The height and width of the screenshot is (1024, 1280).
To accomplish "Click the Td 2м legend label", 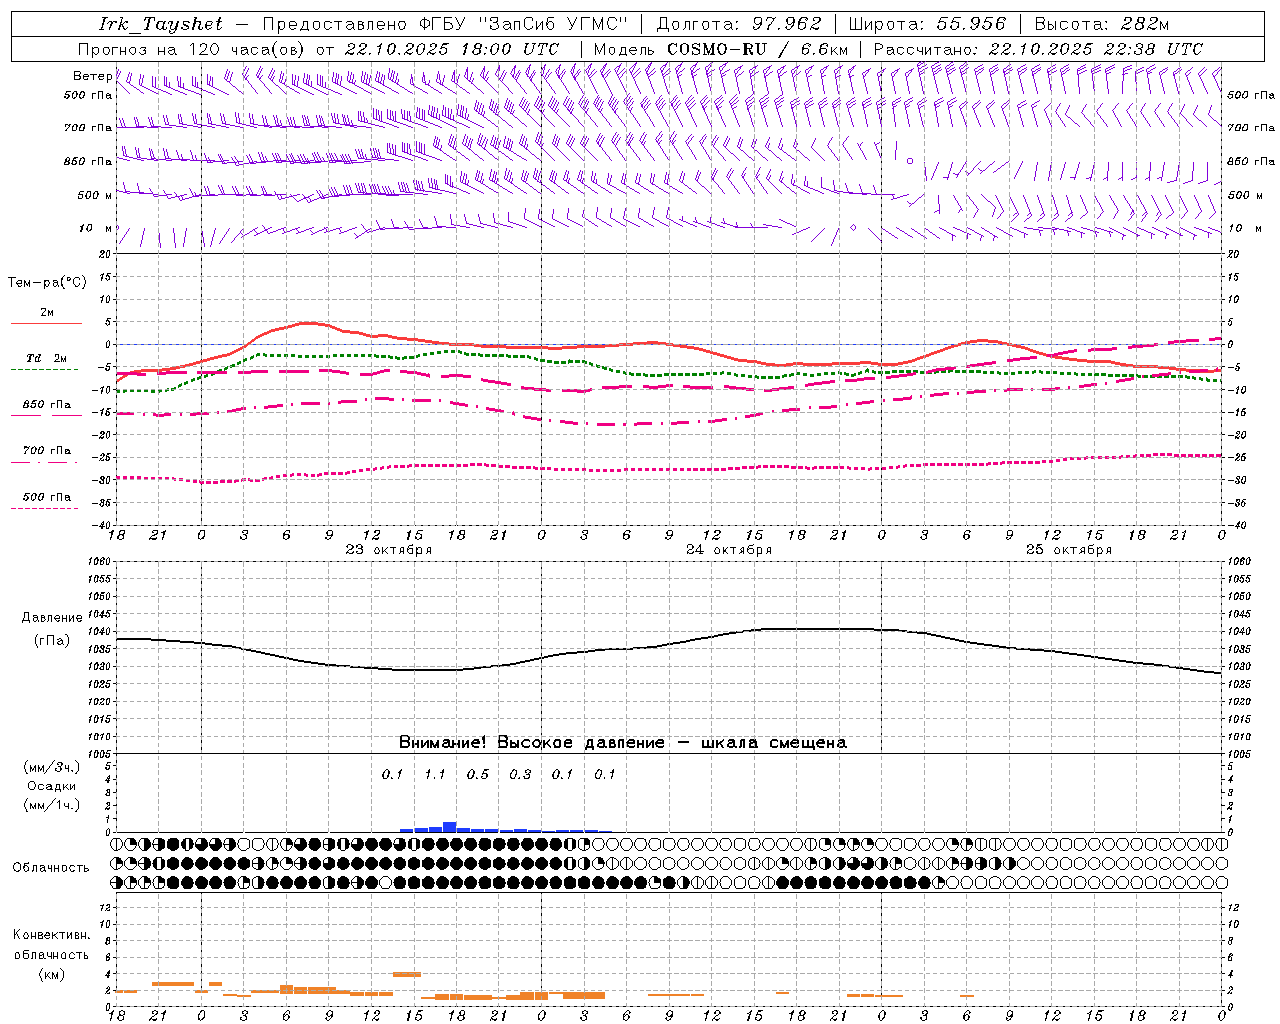I will (47, 358).
